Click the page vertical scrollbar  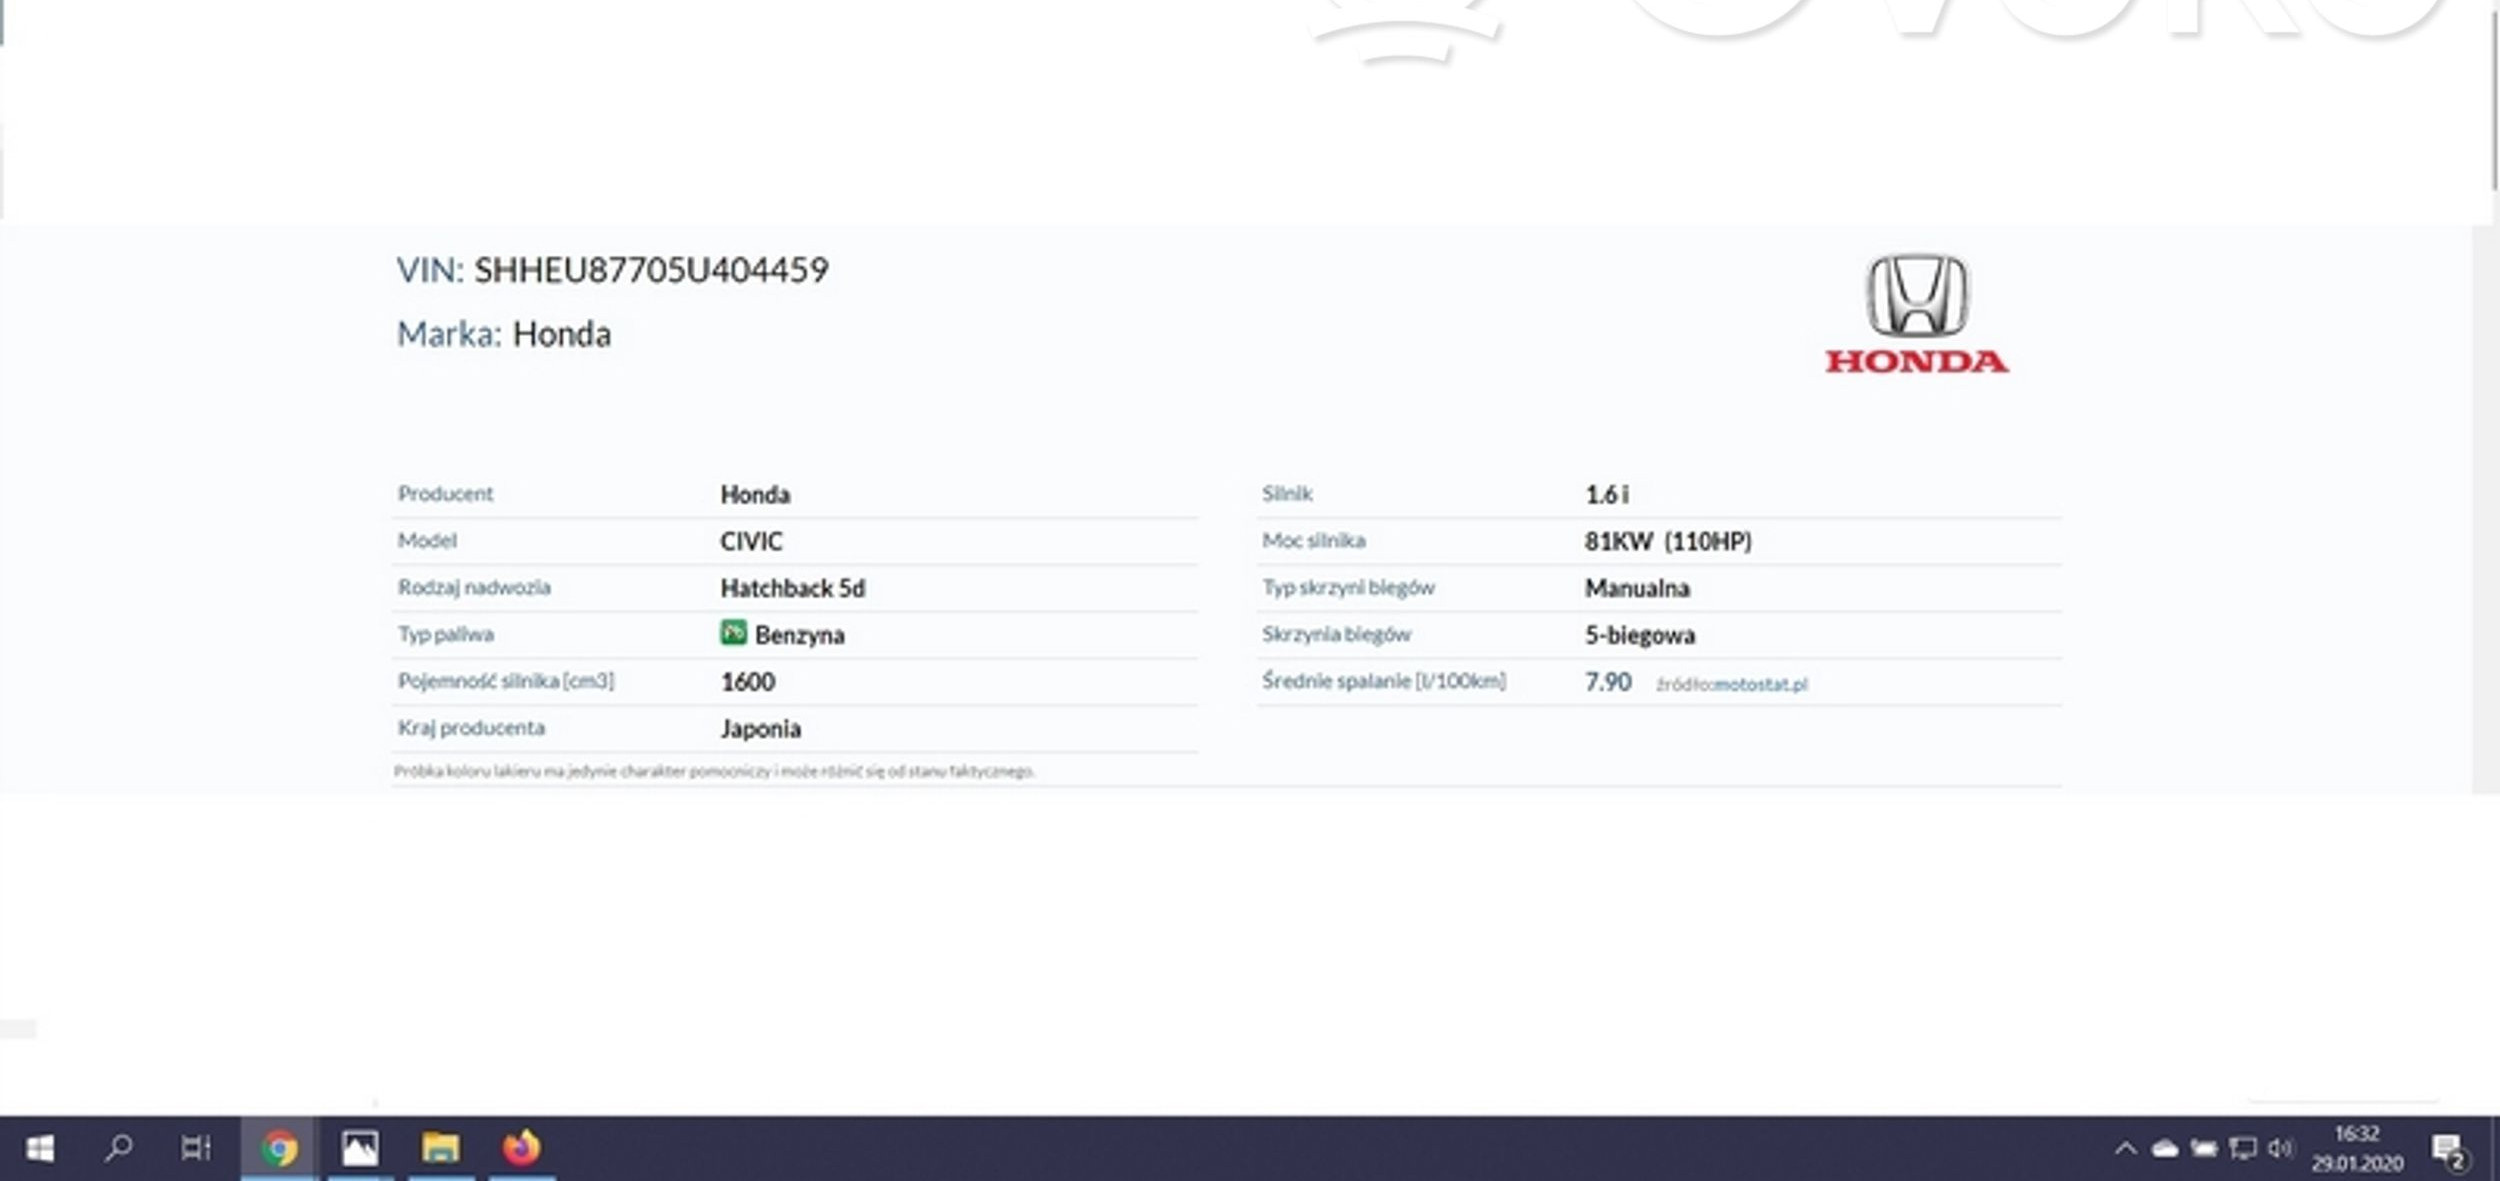tap(2493, 100)
